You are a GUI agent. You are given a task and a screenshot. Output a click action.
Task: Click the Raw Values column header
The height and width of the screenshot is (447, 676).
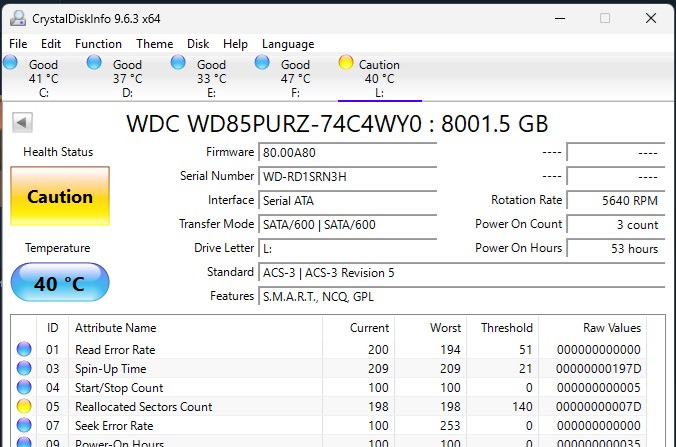click(x=612, y=328)
